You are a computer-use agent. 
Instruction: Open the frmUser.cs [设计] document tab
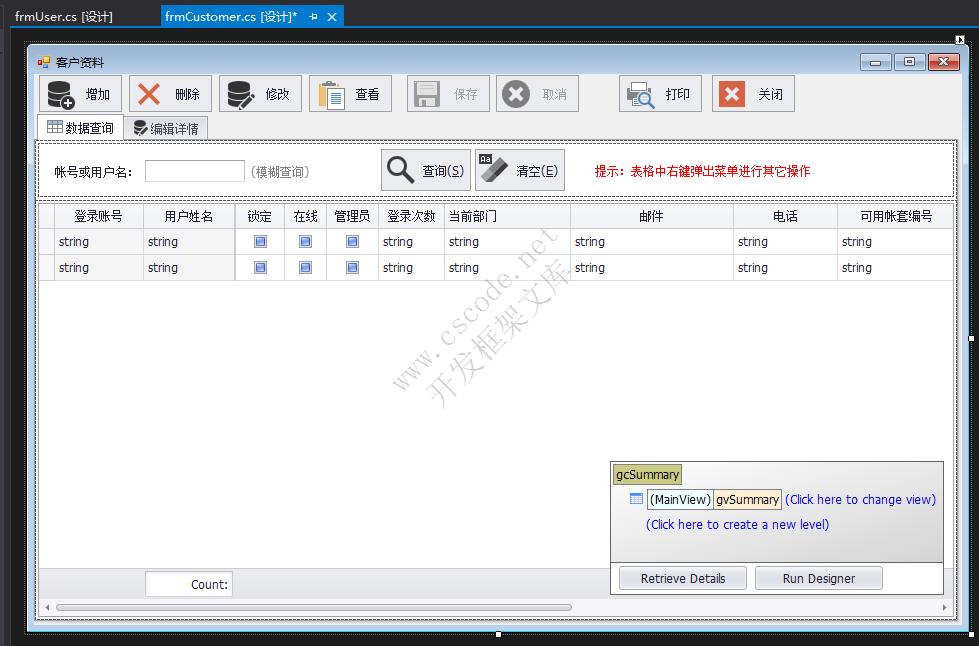(65, 15)
